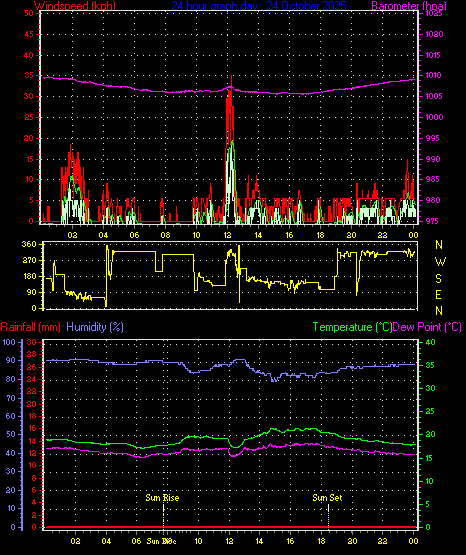This screenshot has height=555, width=466.
Task: Select the 100 value on humidity axis
Action: [9, 342]
